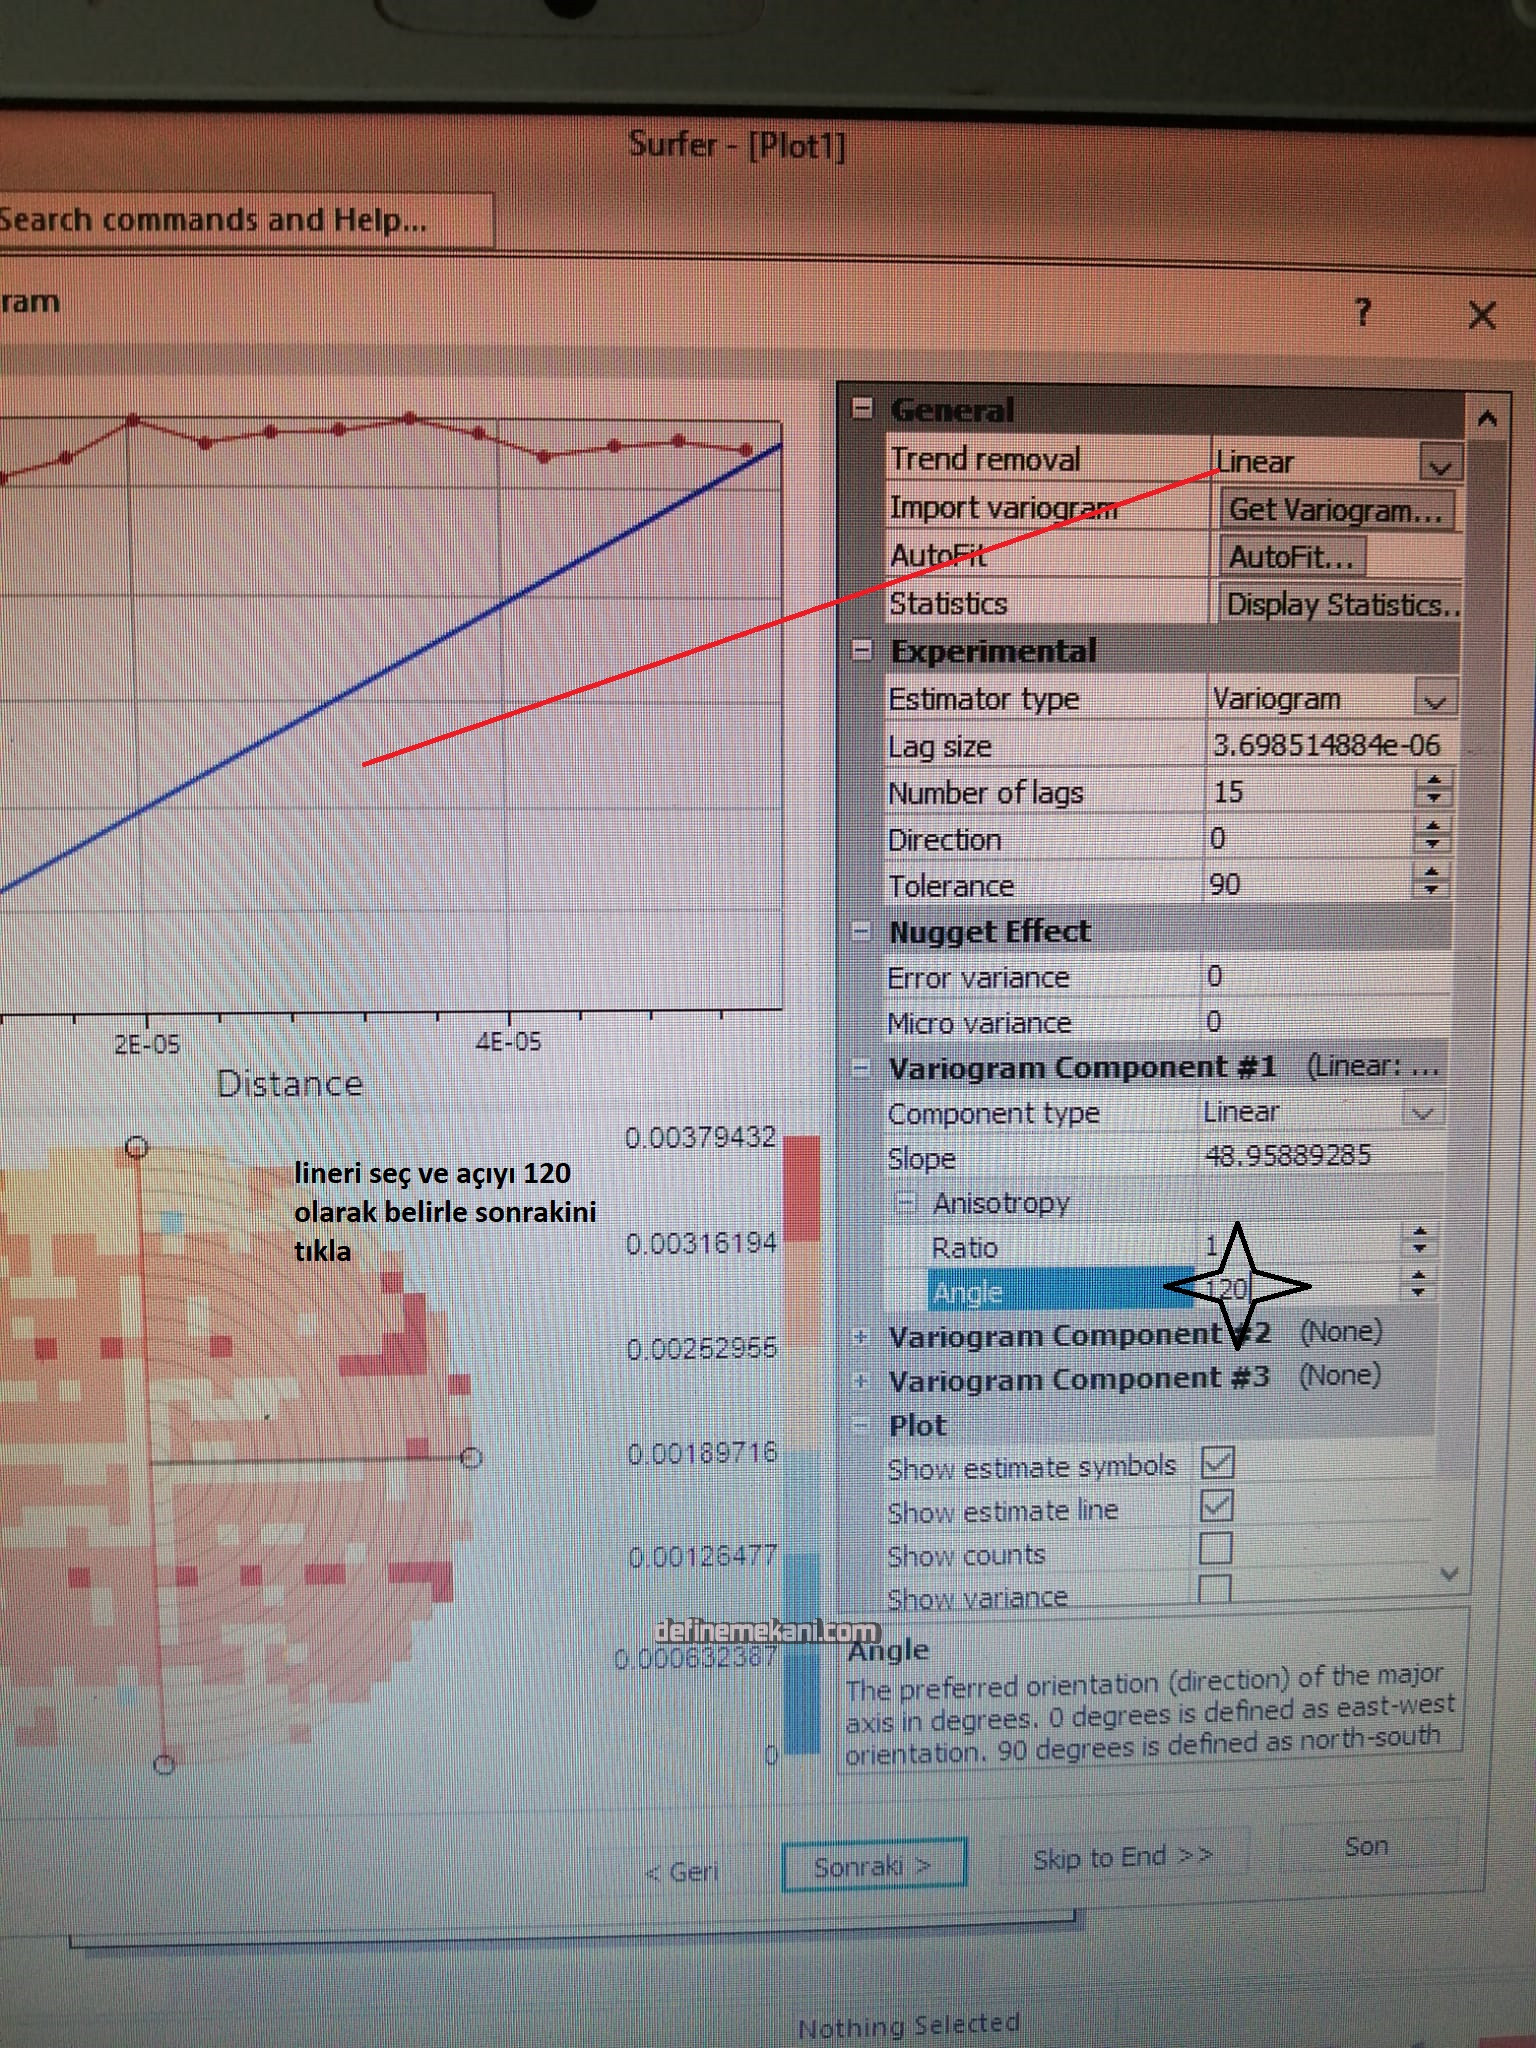Click the Get Variogram button

1335,510
